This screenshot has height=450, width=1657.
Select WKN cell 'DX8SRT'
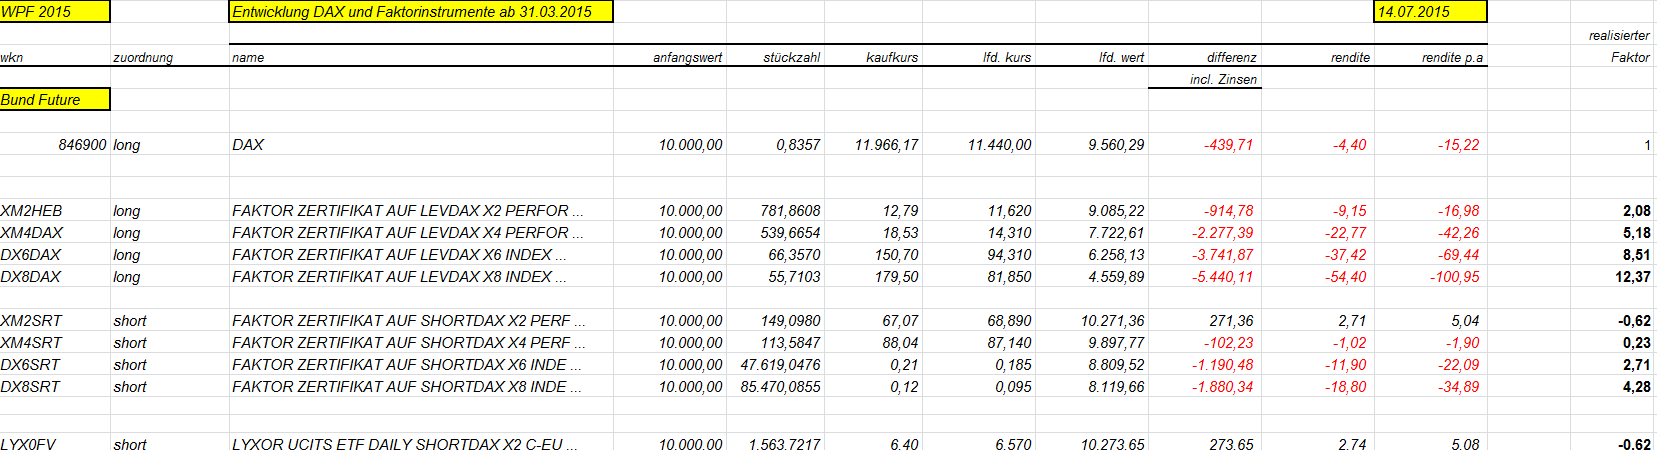[x=30, y=387]
